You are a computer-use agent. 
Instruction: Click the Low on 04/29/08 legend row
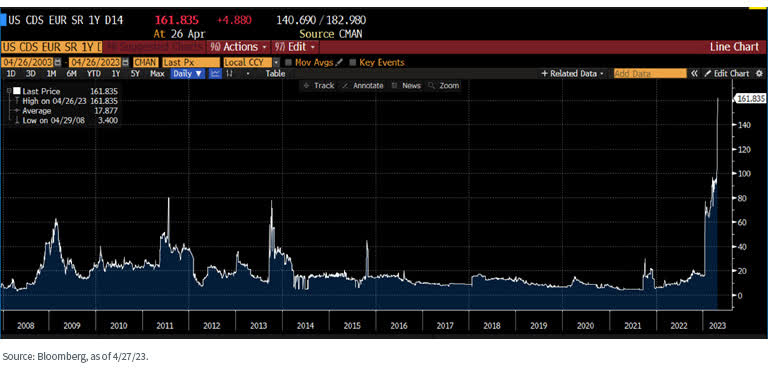click(x=66, y=120)
